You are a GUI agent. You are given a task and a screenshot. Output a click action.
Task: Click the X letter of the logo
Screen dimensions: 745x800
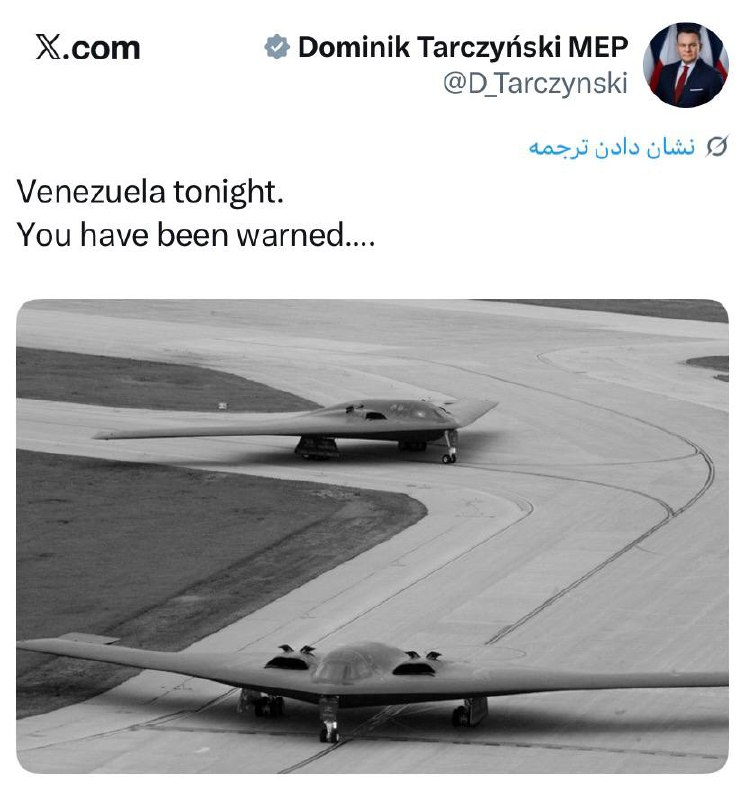pos(47,47)
